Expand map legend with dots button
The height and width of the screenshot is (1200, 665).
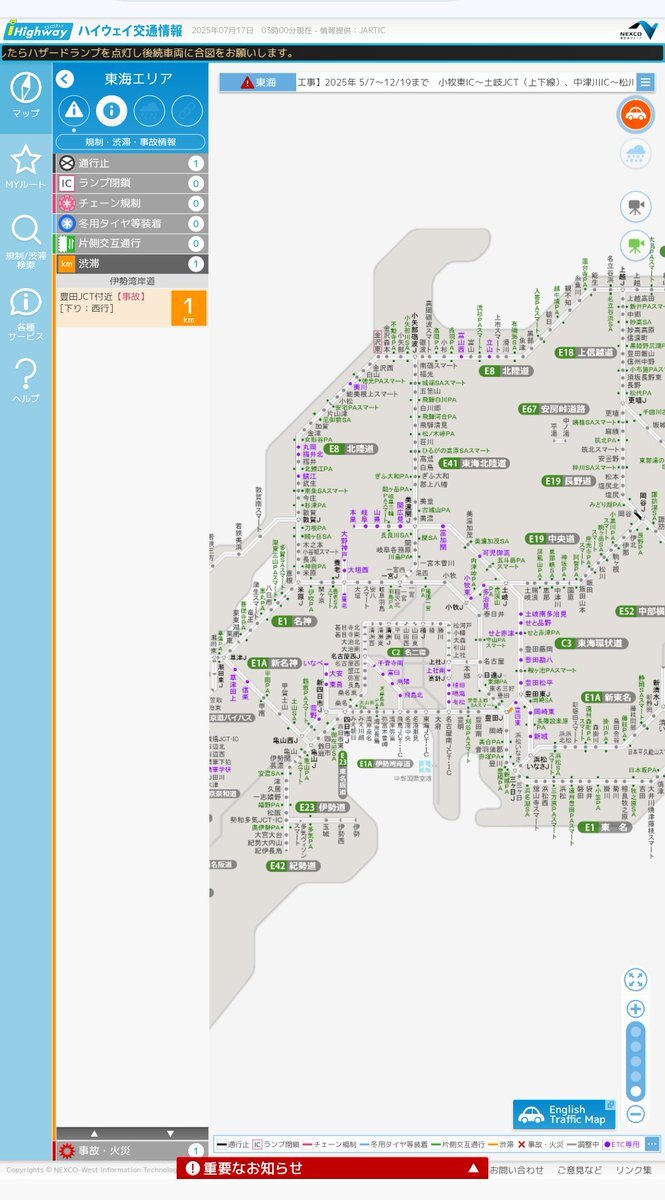tap(652, 1144)
